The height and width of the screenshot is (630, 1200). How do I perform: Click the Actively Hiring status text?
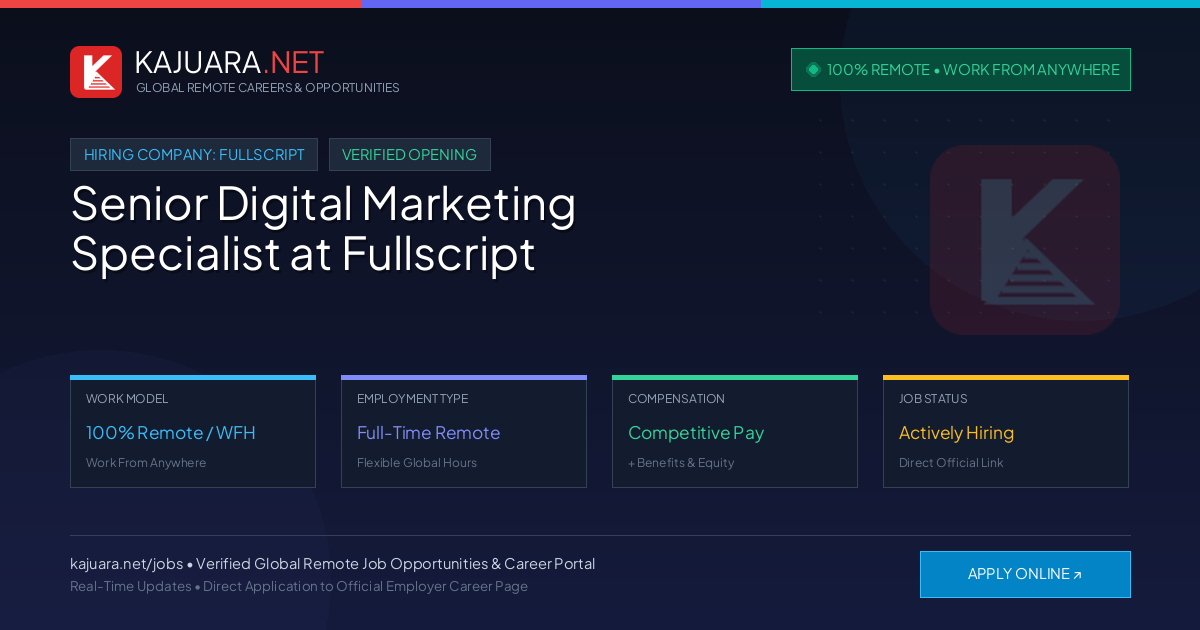click(x=956, y=433)
